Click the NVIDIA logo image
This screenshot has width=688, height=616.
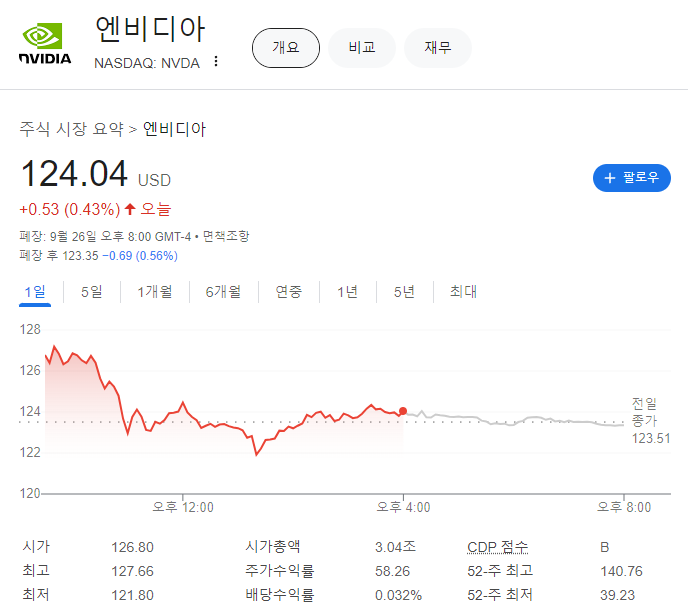point(45,43)
